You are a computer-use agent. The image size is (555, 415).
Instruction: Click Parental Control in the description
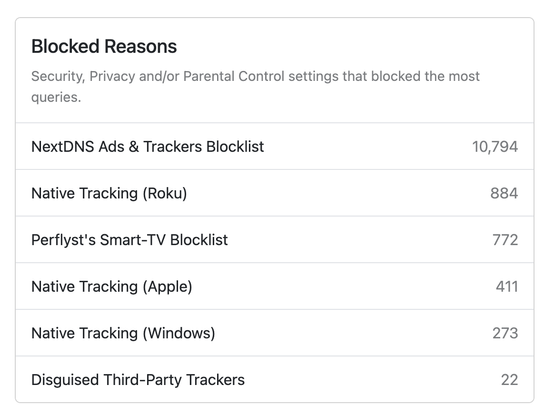tap(234, 76)
